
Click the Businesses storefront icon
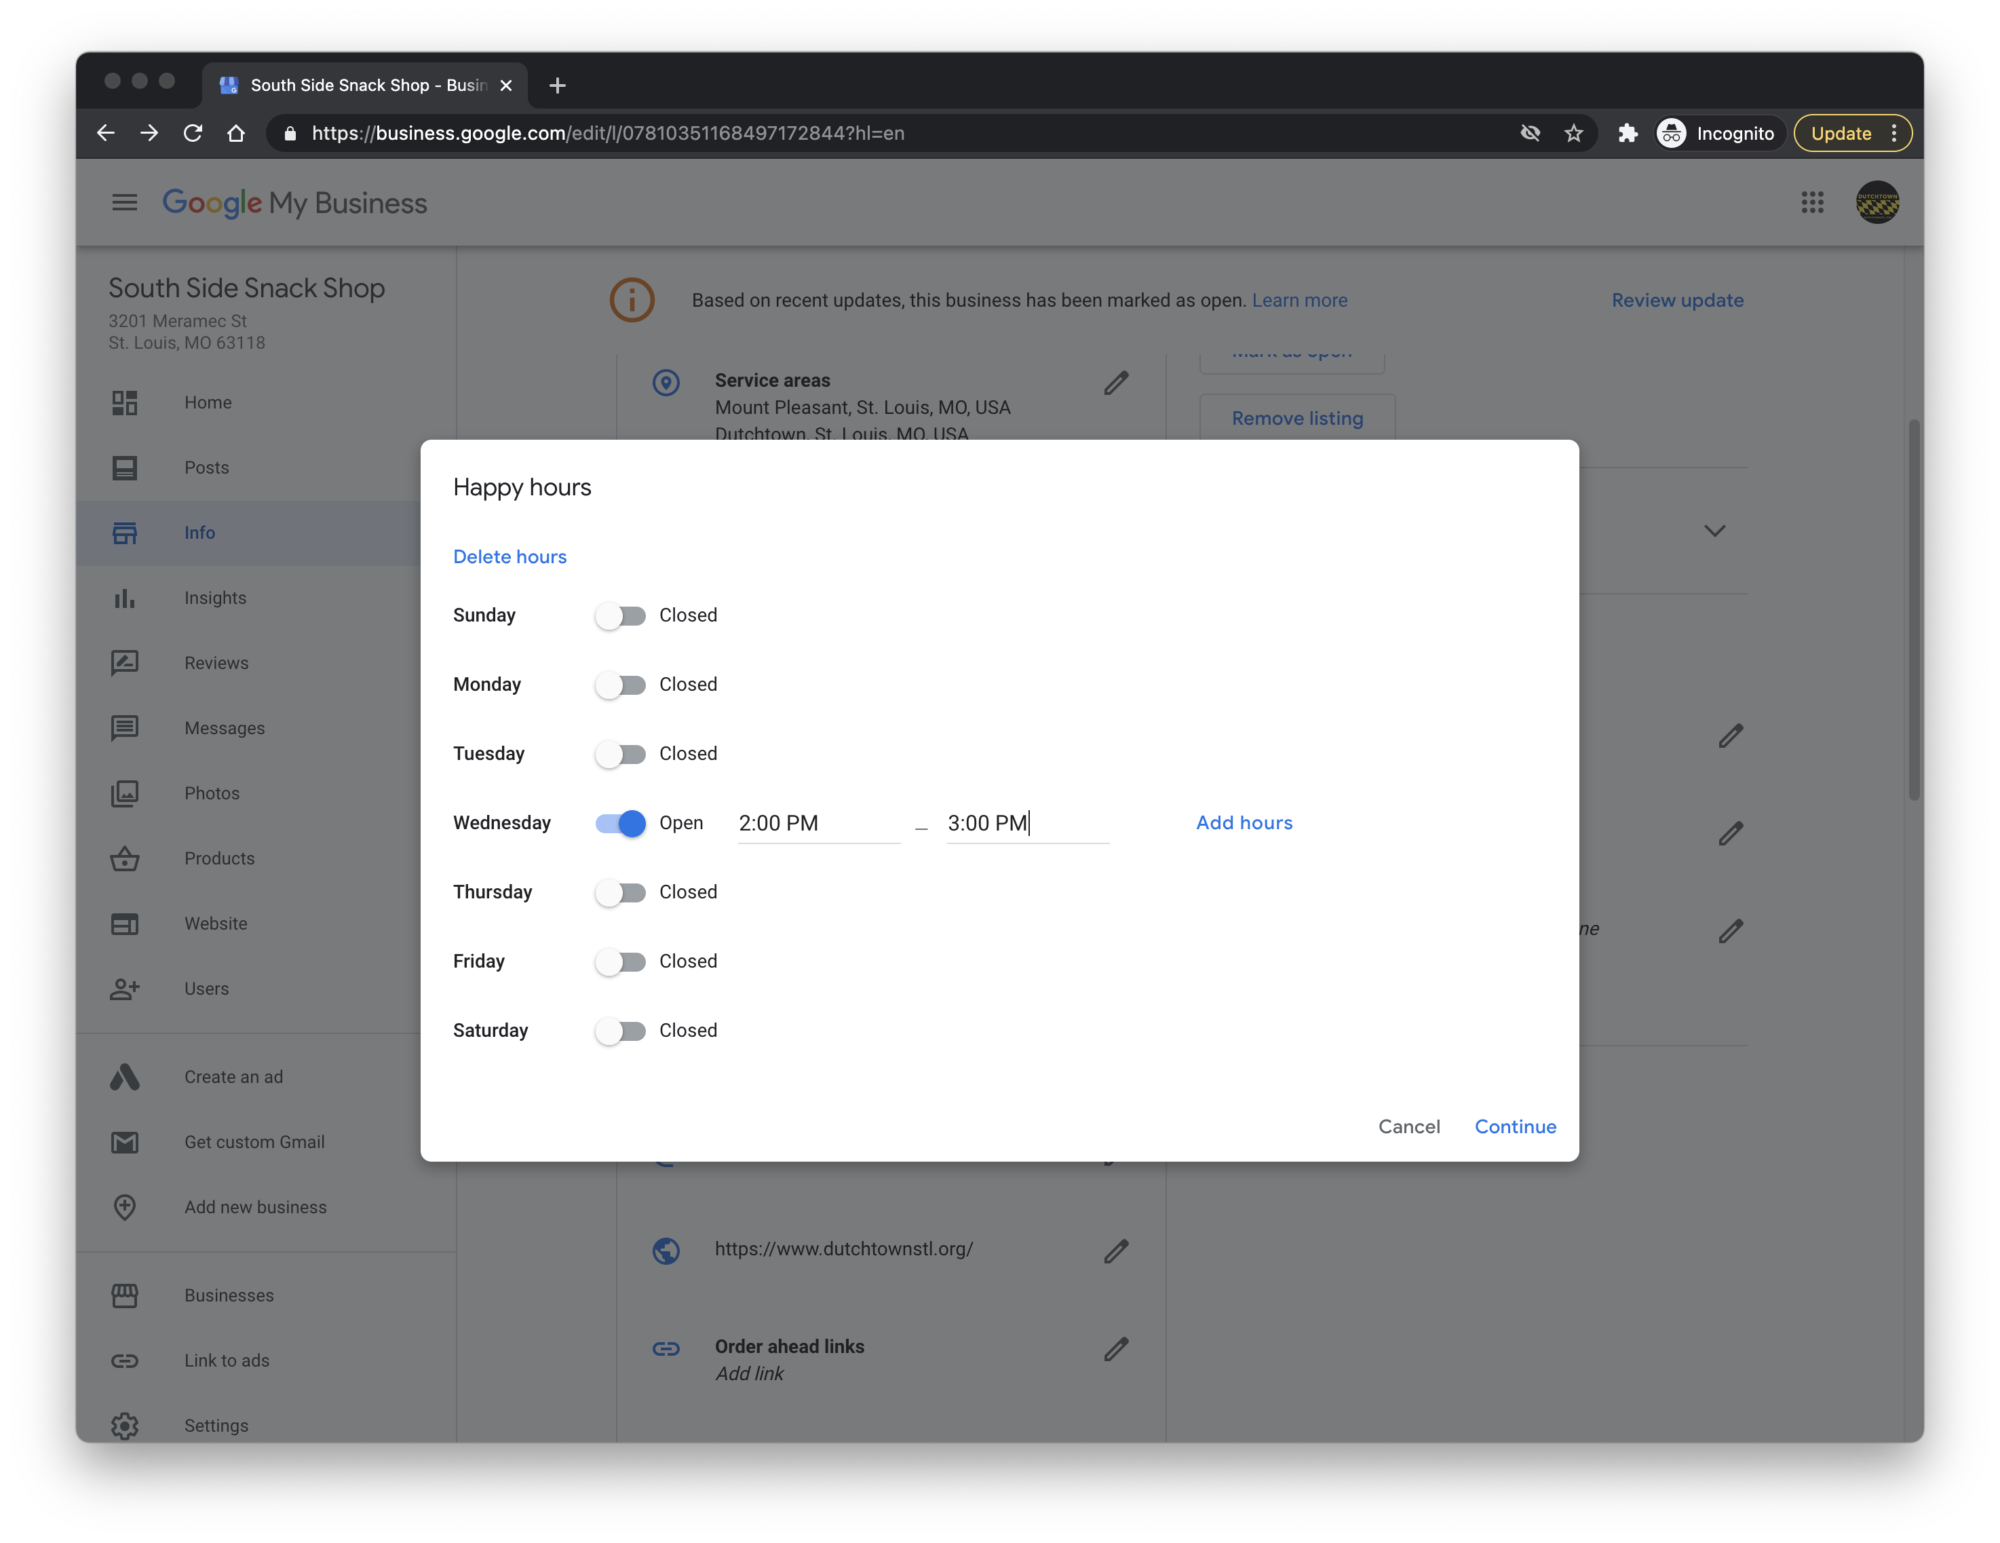click(x=125, y=1296)
